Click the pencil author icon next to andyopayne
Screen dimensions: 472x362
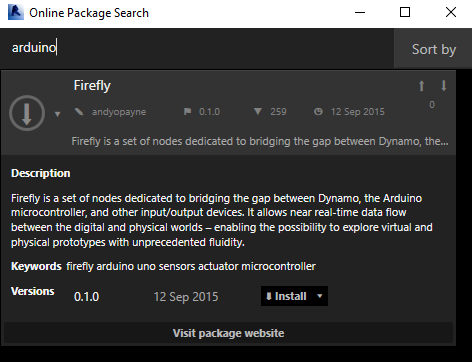[x=79, y=112]
